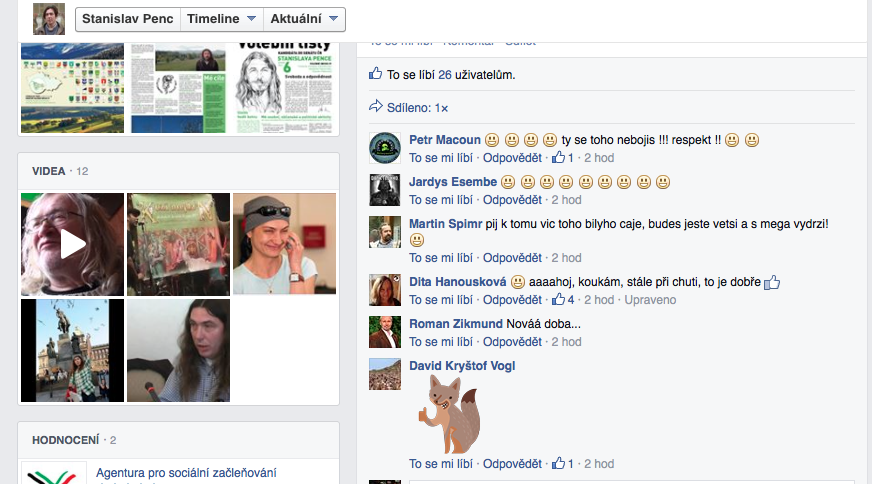The width and height of the screenshot is (872, 484).
Task: Click the fox thumbs-up sticker
Action: point(450,414)
